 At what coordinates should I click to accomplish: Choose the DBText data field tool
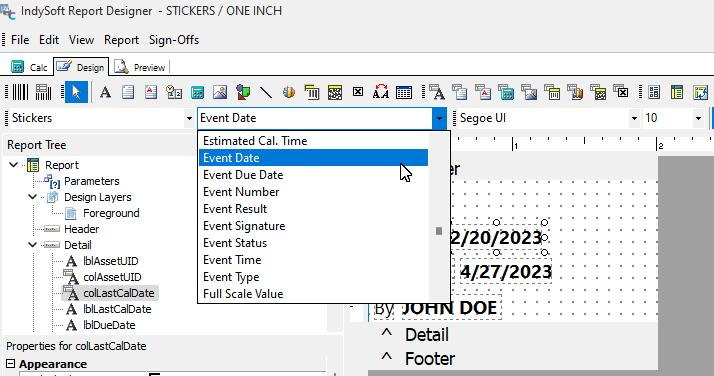[437, 92]
